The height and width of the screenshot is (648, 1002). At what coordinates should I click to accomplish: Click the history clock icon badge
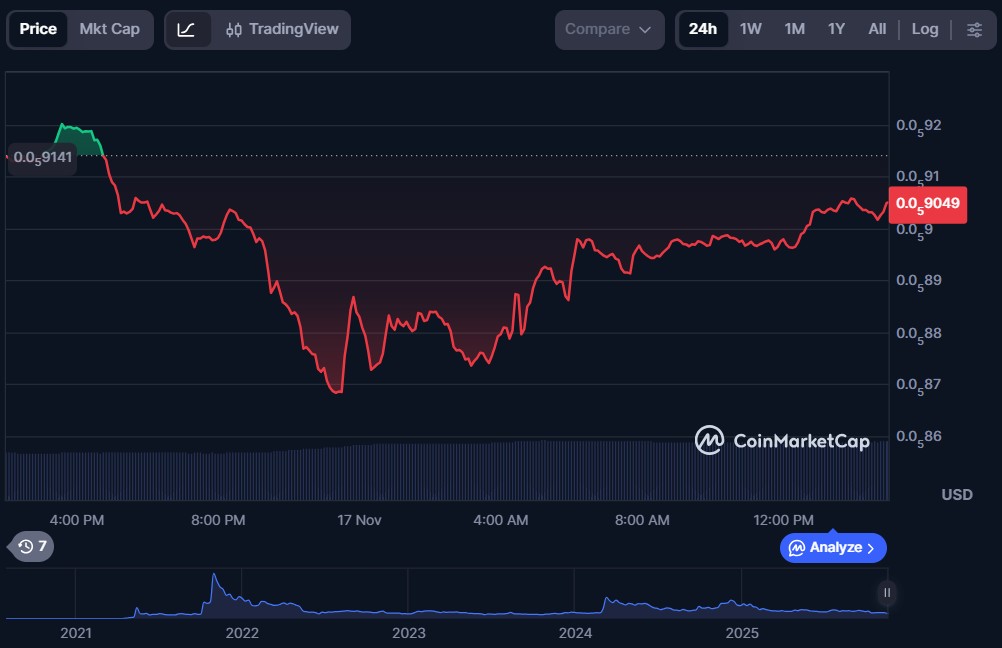pyautogui.click(x=31, y=546)
